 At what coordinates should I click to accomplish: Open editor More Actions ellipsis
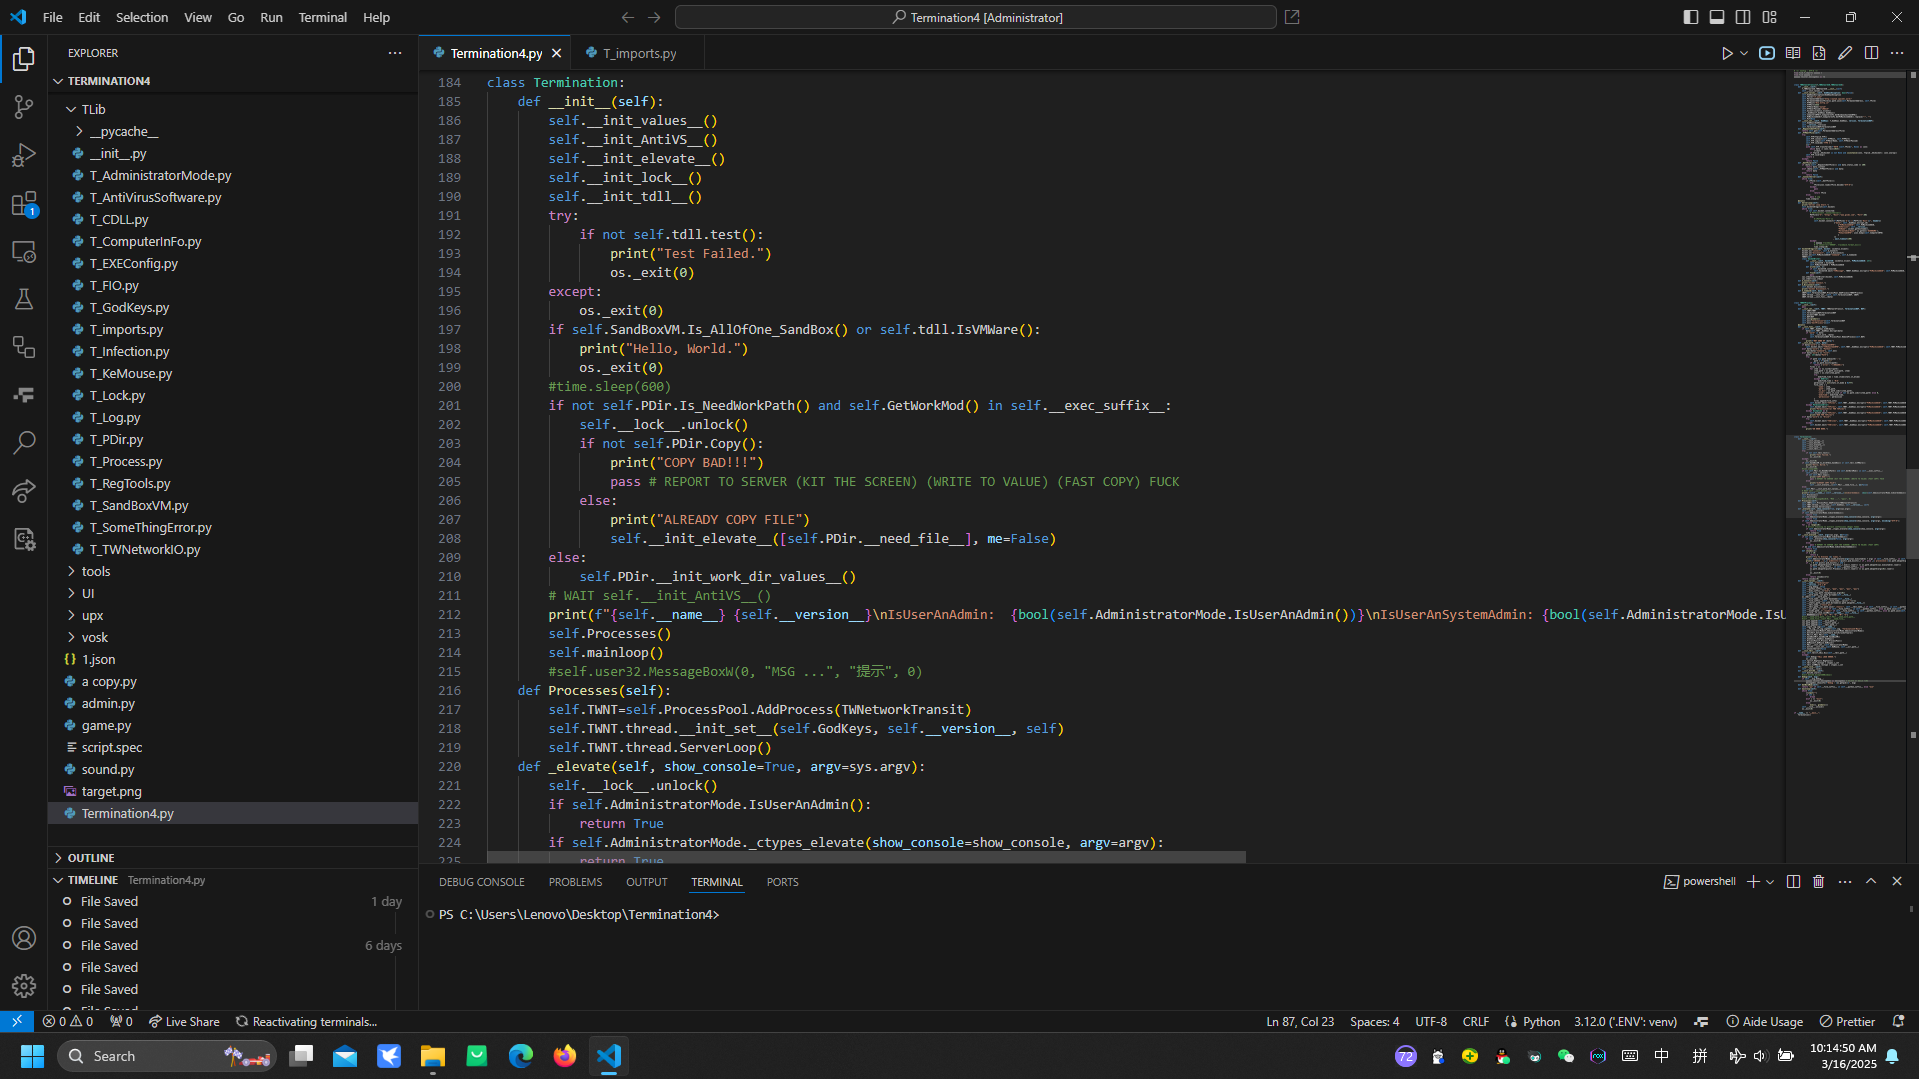point(1897,53)
